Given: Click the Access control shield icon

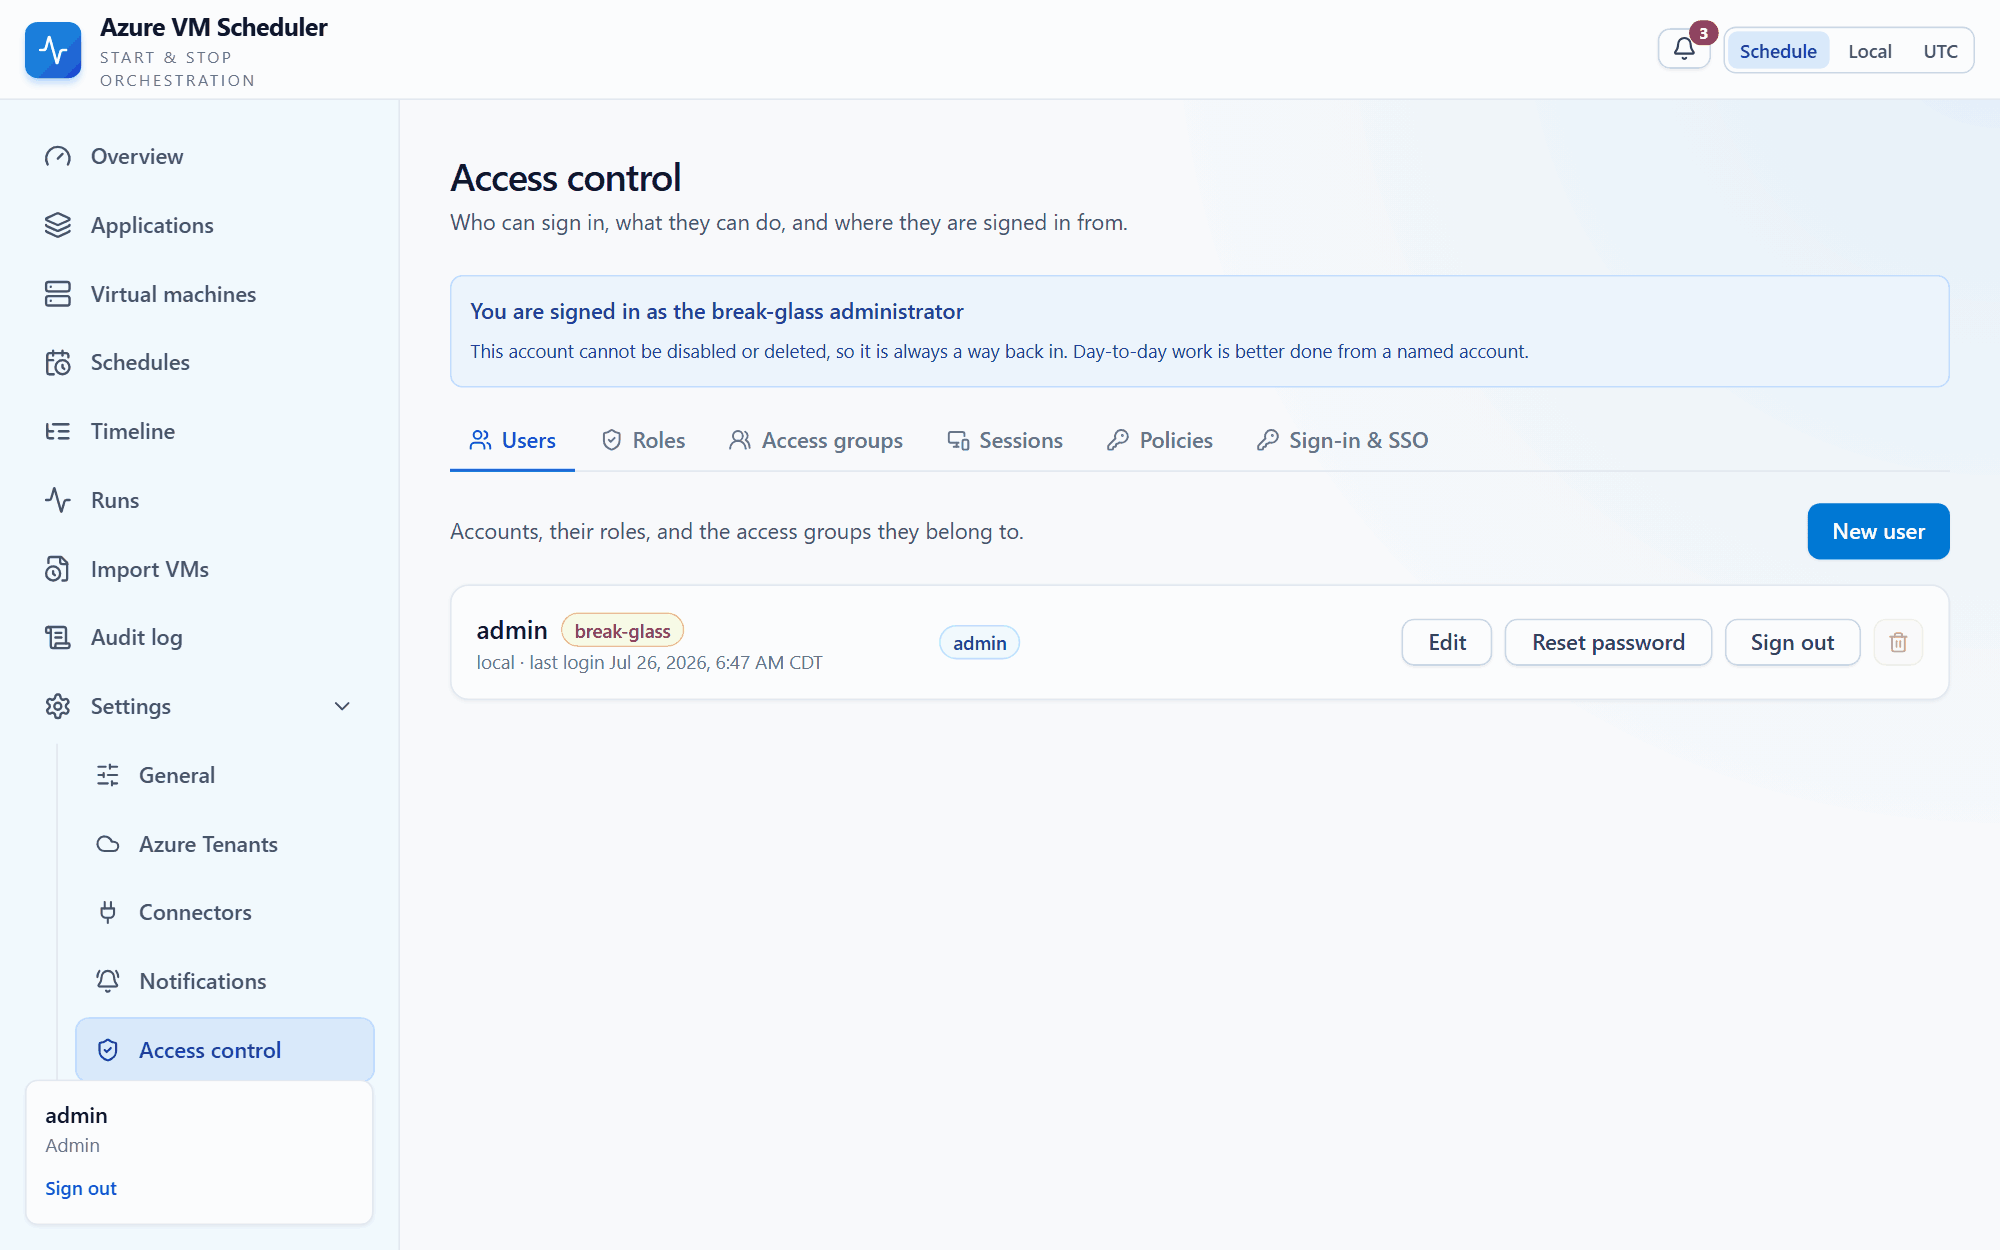Looking at the screenshot, I should pyautogui.click(x=108, y=1050).
